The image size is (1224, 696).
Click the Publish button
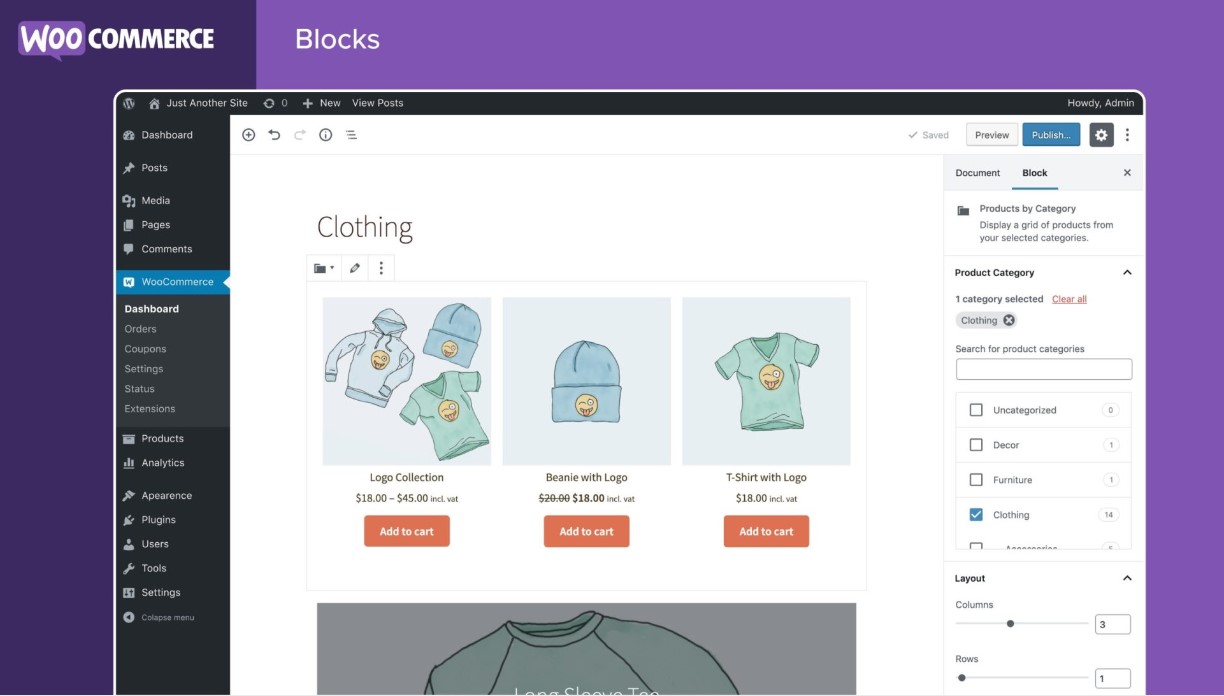(x=1051, y=135)
